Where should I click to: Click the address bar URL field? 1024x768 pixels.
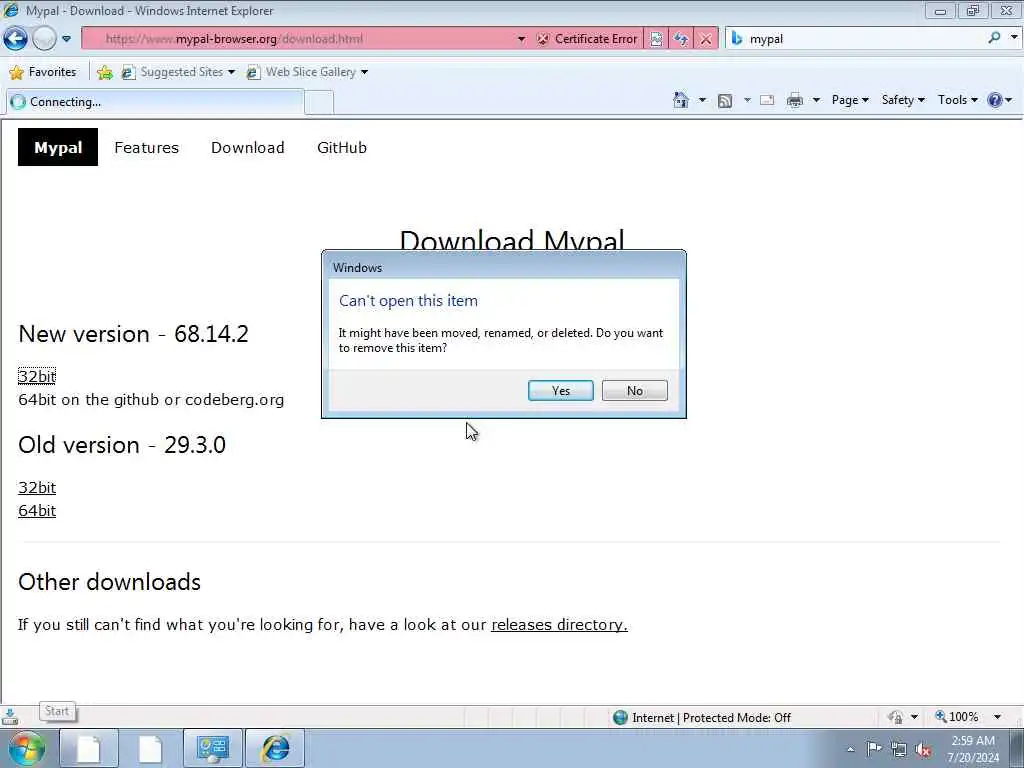[x=300, y=39]
